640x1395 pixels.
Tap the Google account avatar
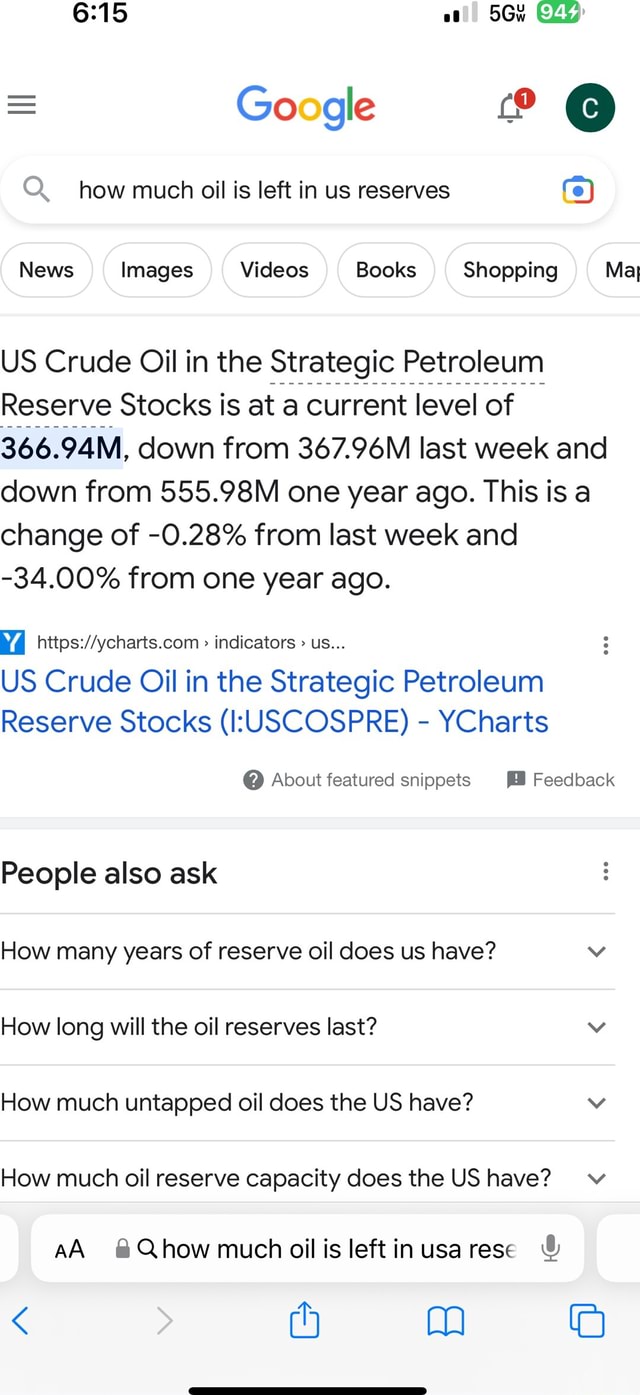(590, 107)
